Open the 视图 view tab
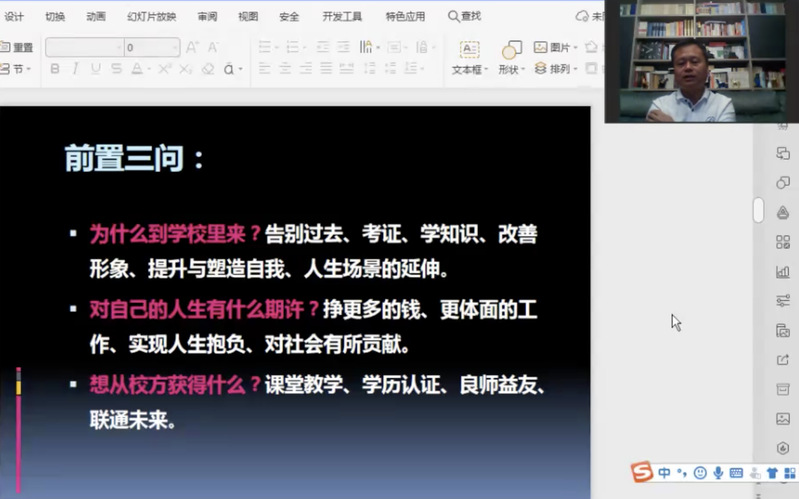 tap(248, 16)
